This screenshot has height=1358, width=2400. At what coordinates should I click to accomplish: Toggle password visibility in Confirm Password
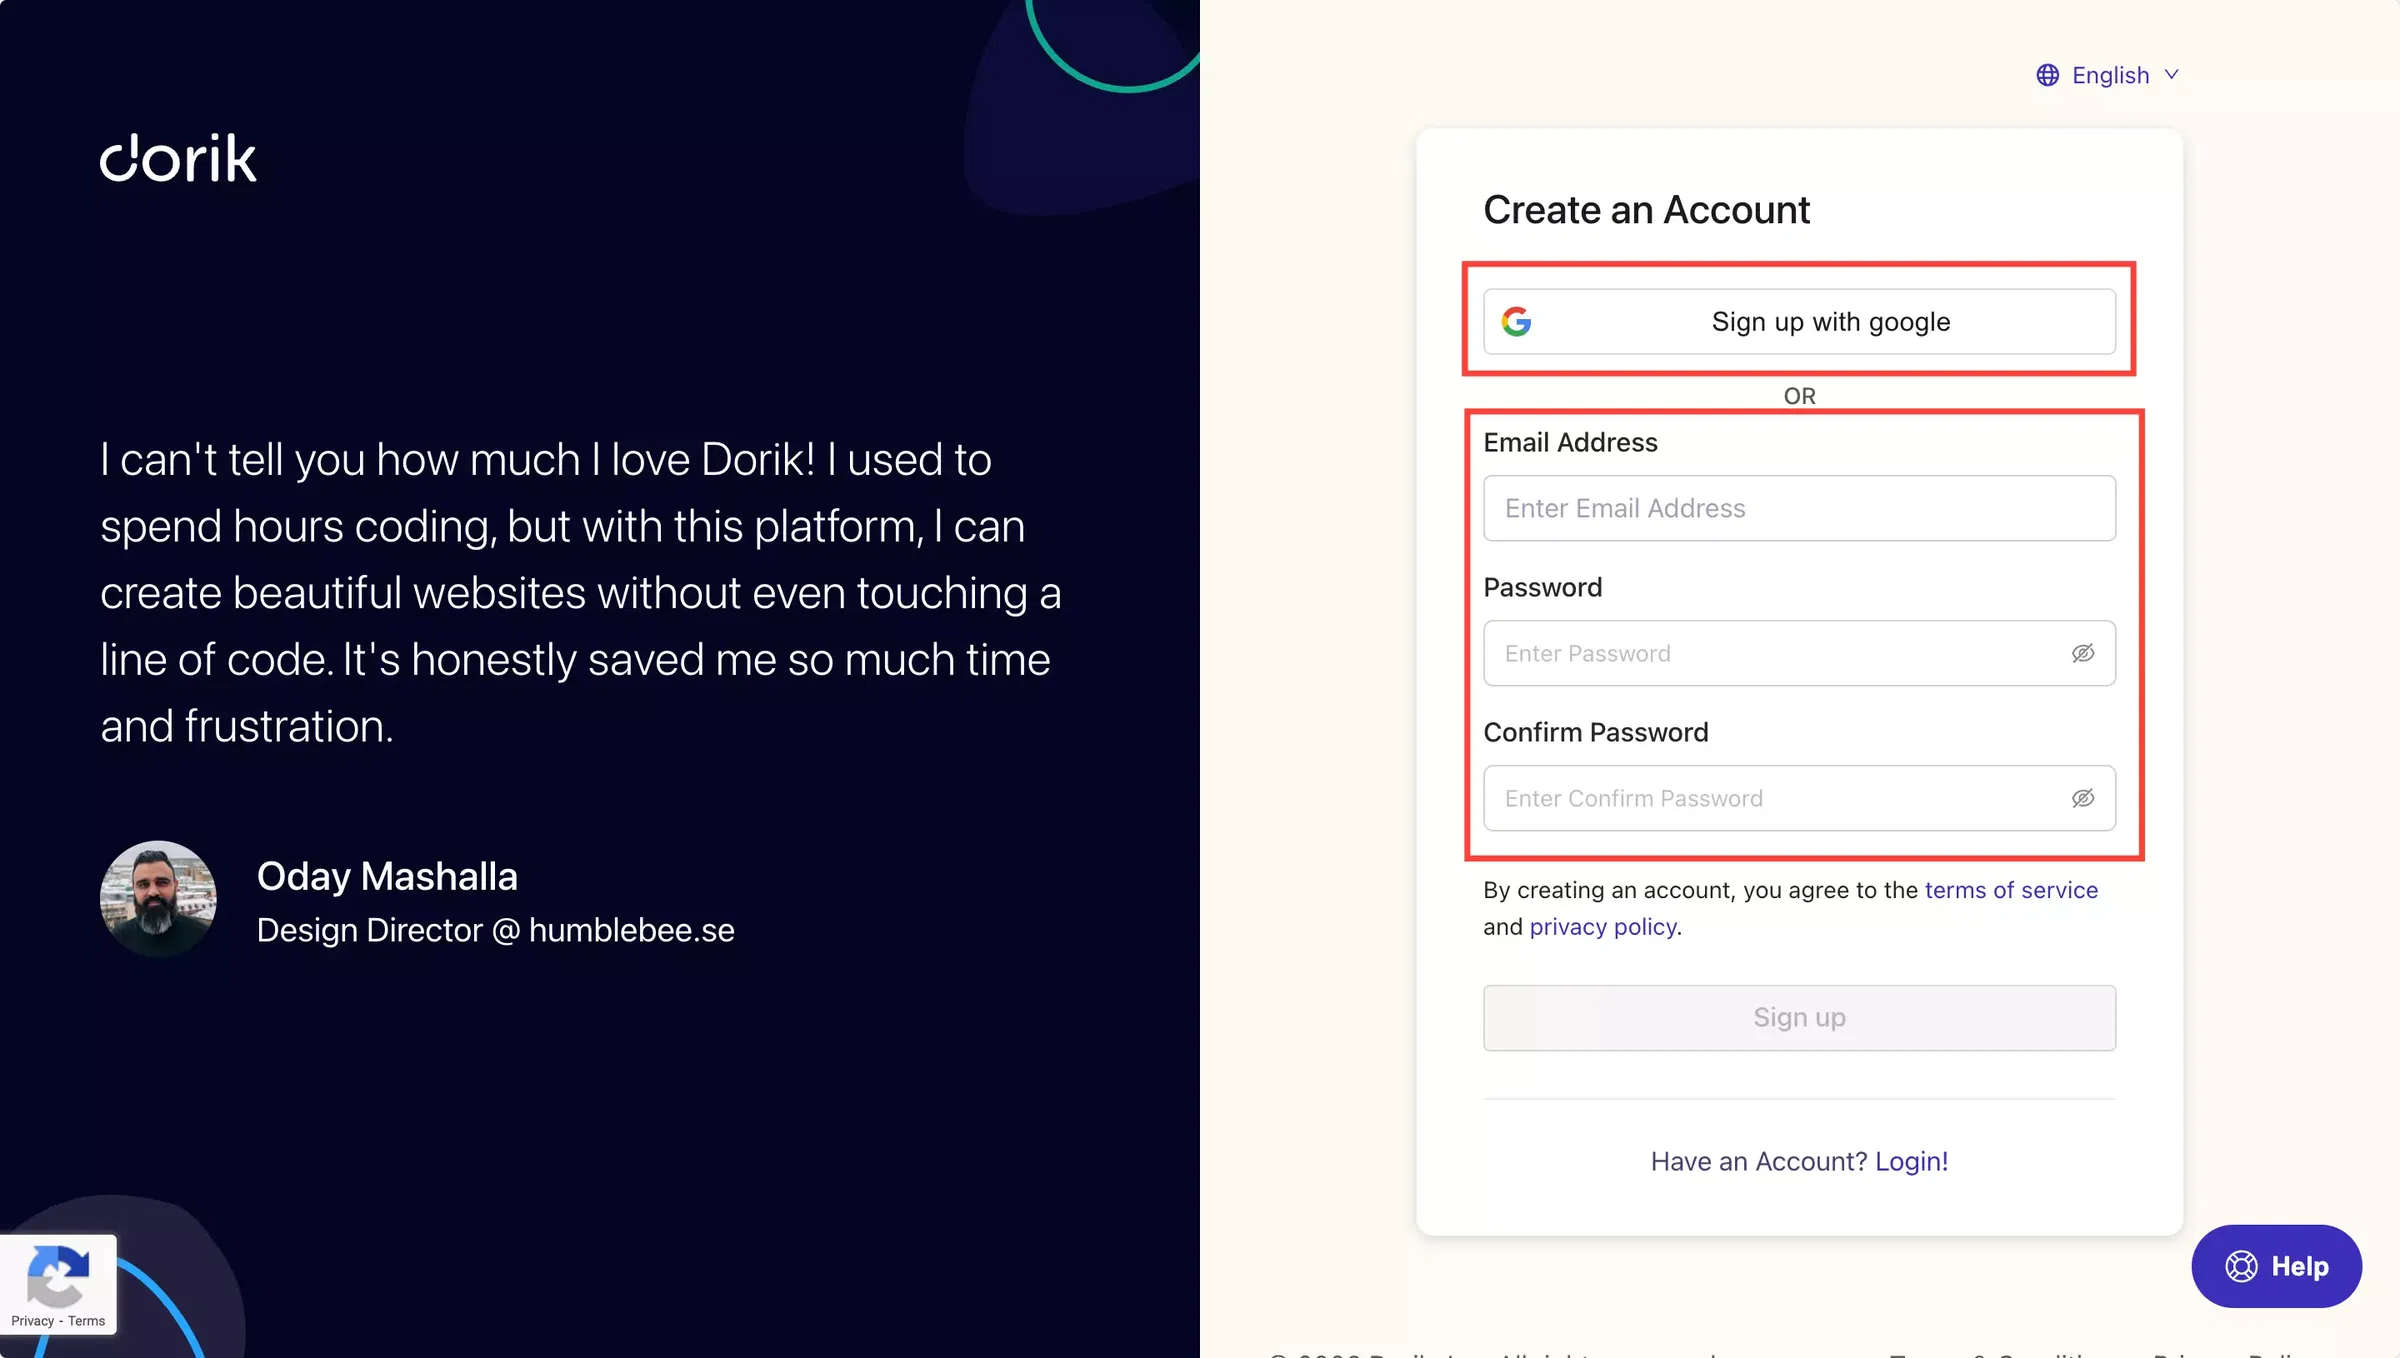pyautogui.click(x=2084, y=798)
